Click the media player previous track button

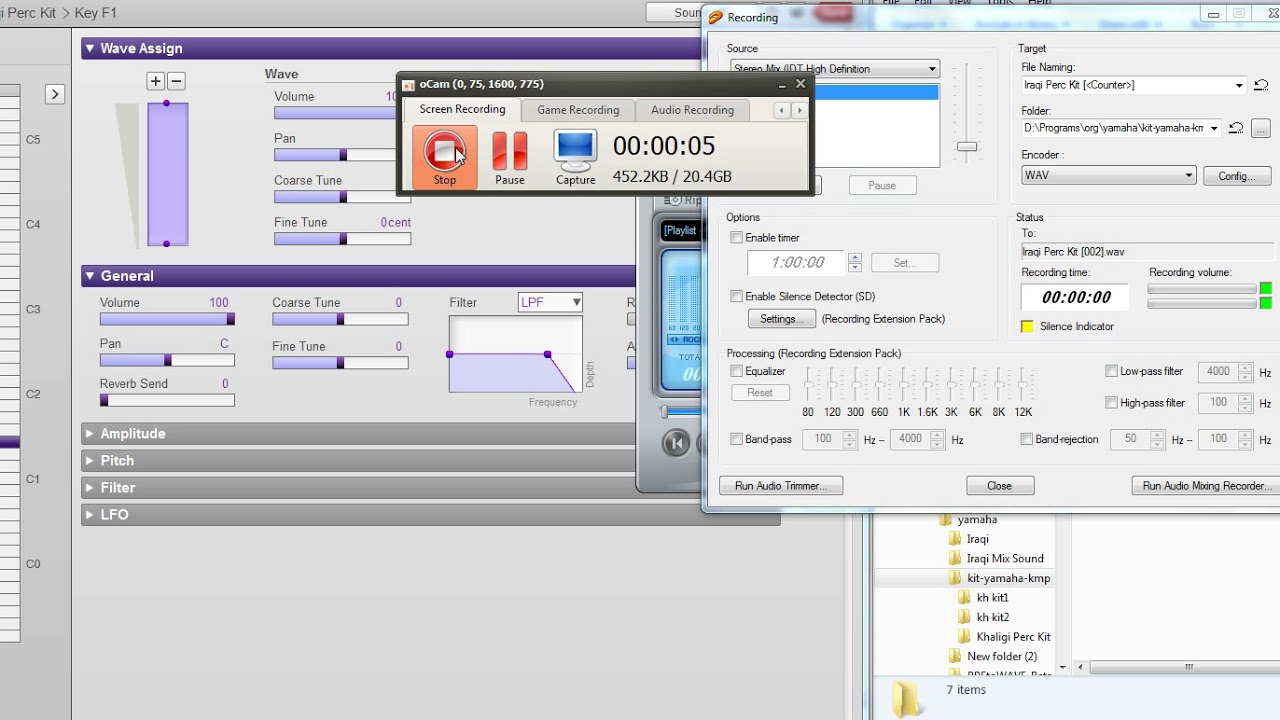click(676, 442)
